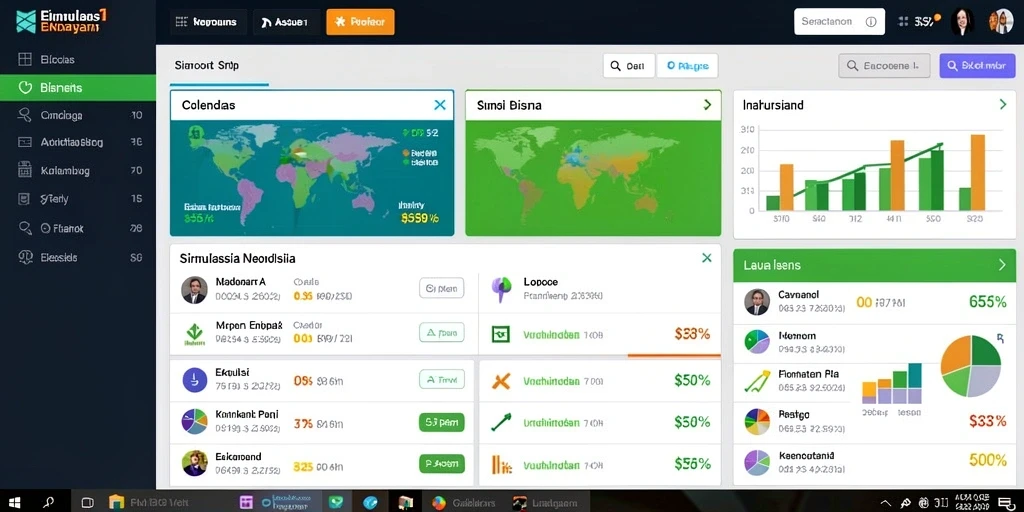Open the Blocias grid icon in sidebar
1024x512 pixels.
[25, 59]
